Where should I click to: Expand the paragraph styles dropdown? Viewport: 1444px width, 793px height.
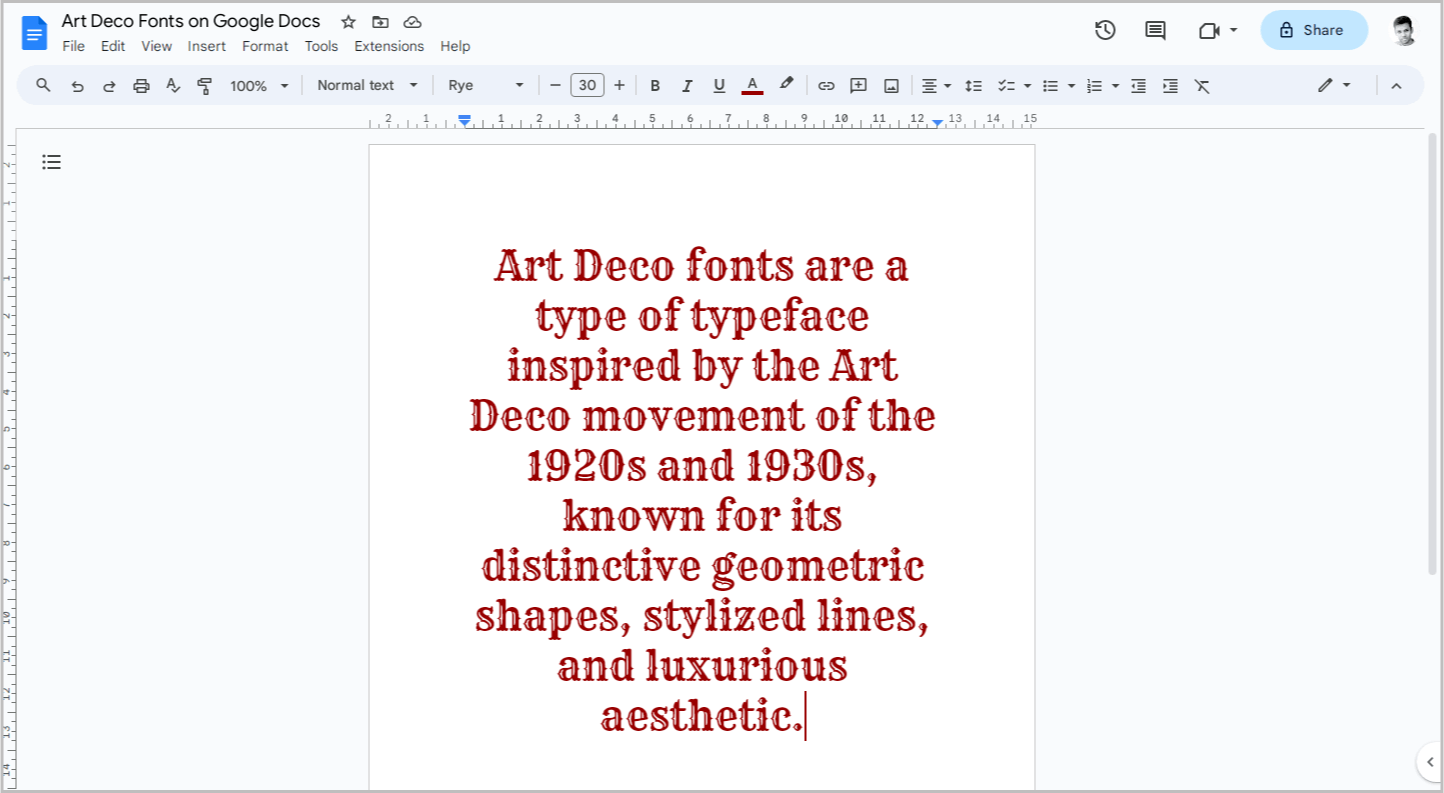click(366, 85)
